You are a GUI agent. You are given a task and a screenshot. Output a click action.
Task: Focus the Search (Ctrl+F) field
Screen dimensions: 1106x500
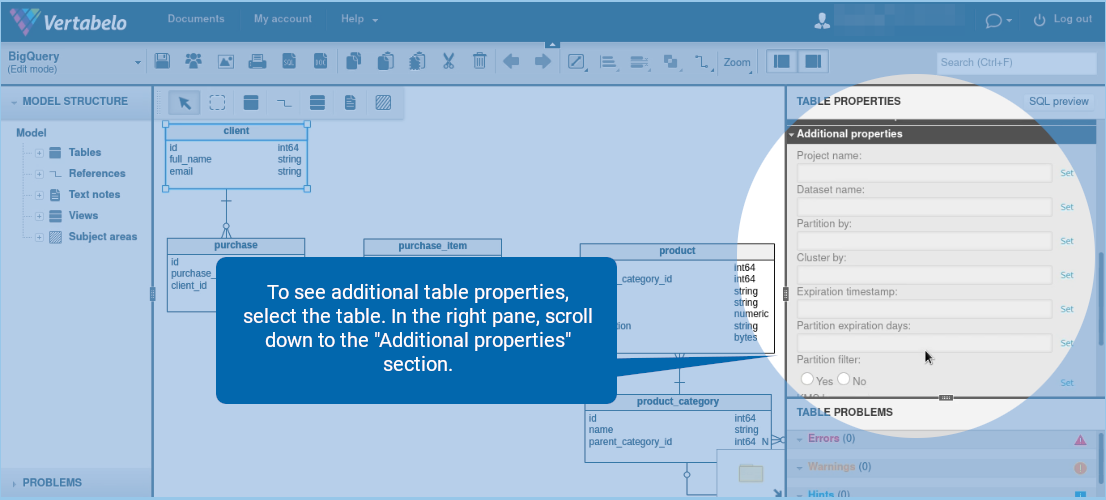tap(1016, 62)
